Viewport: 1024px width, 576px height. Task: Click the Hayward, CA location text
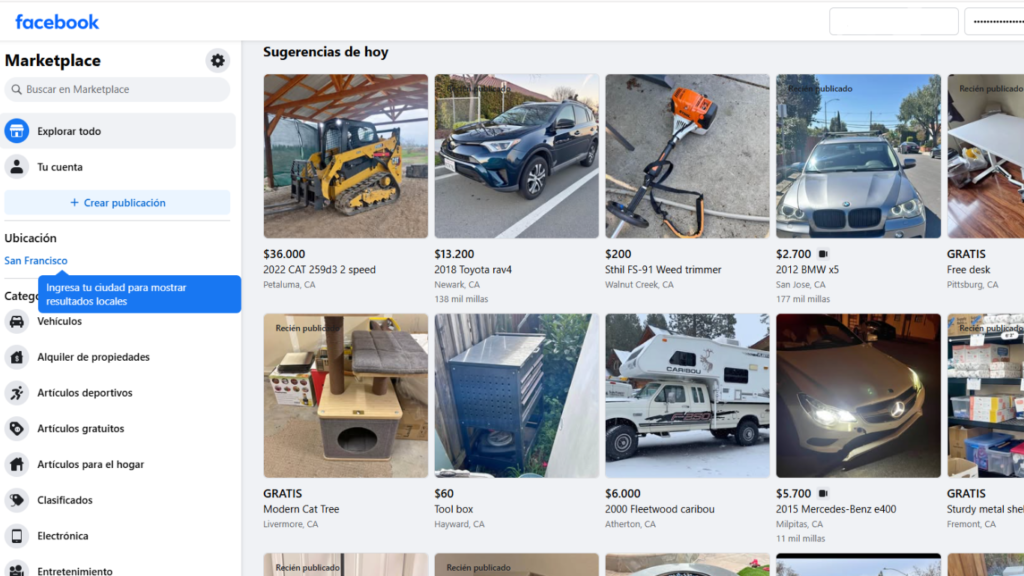[x=459, y=524]
